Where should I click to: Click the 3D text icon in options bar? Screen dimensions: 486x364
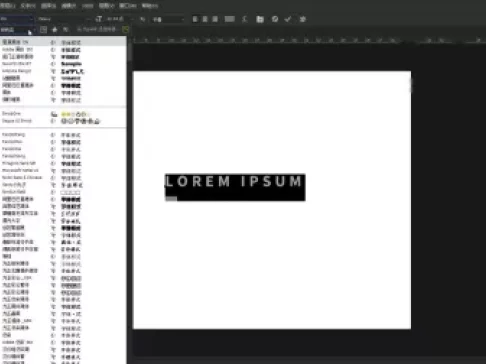303,19
